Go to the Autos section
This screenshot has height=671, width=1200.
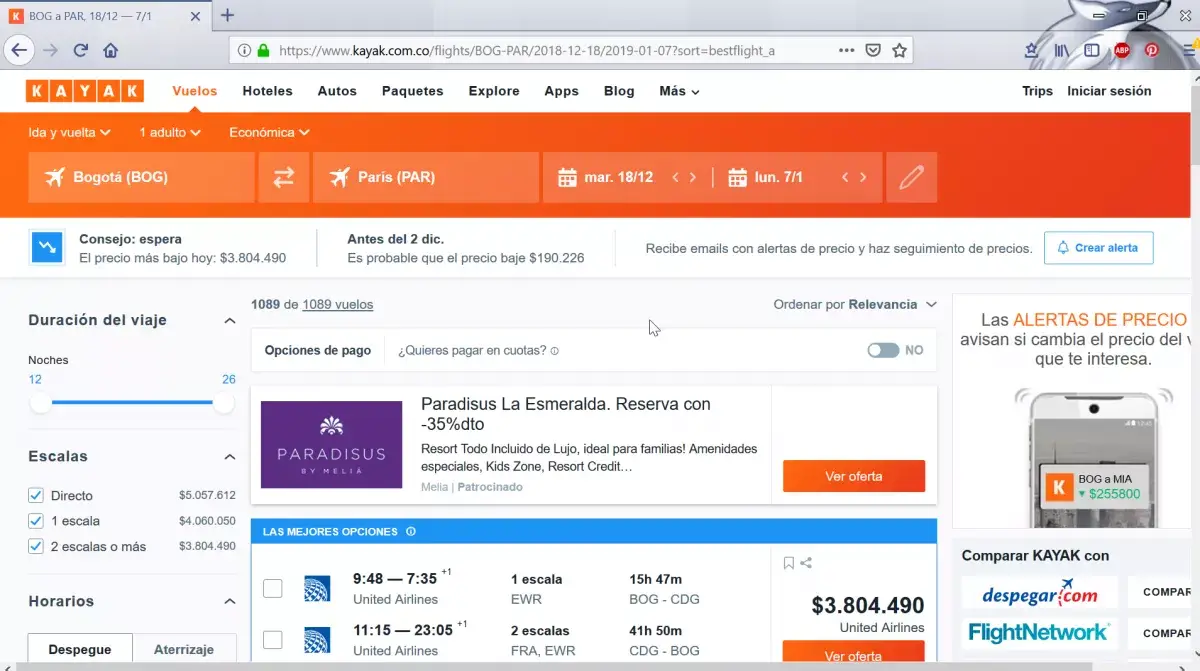337,91
